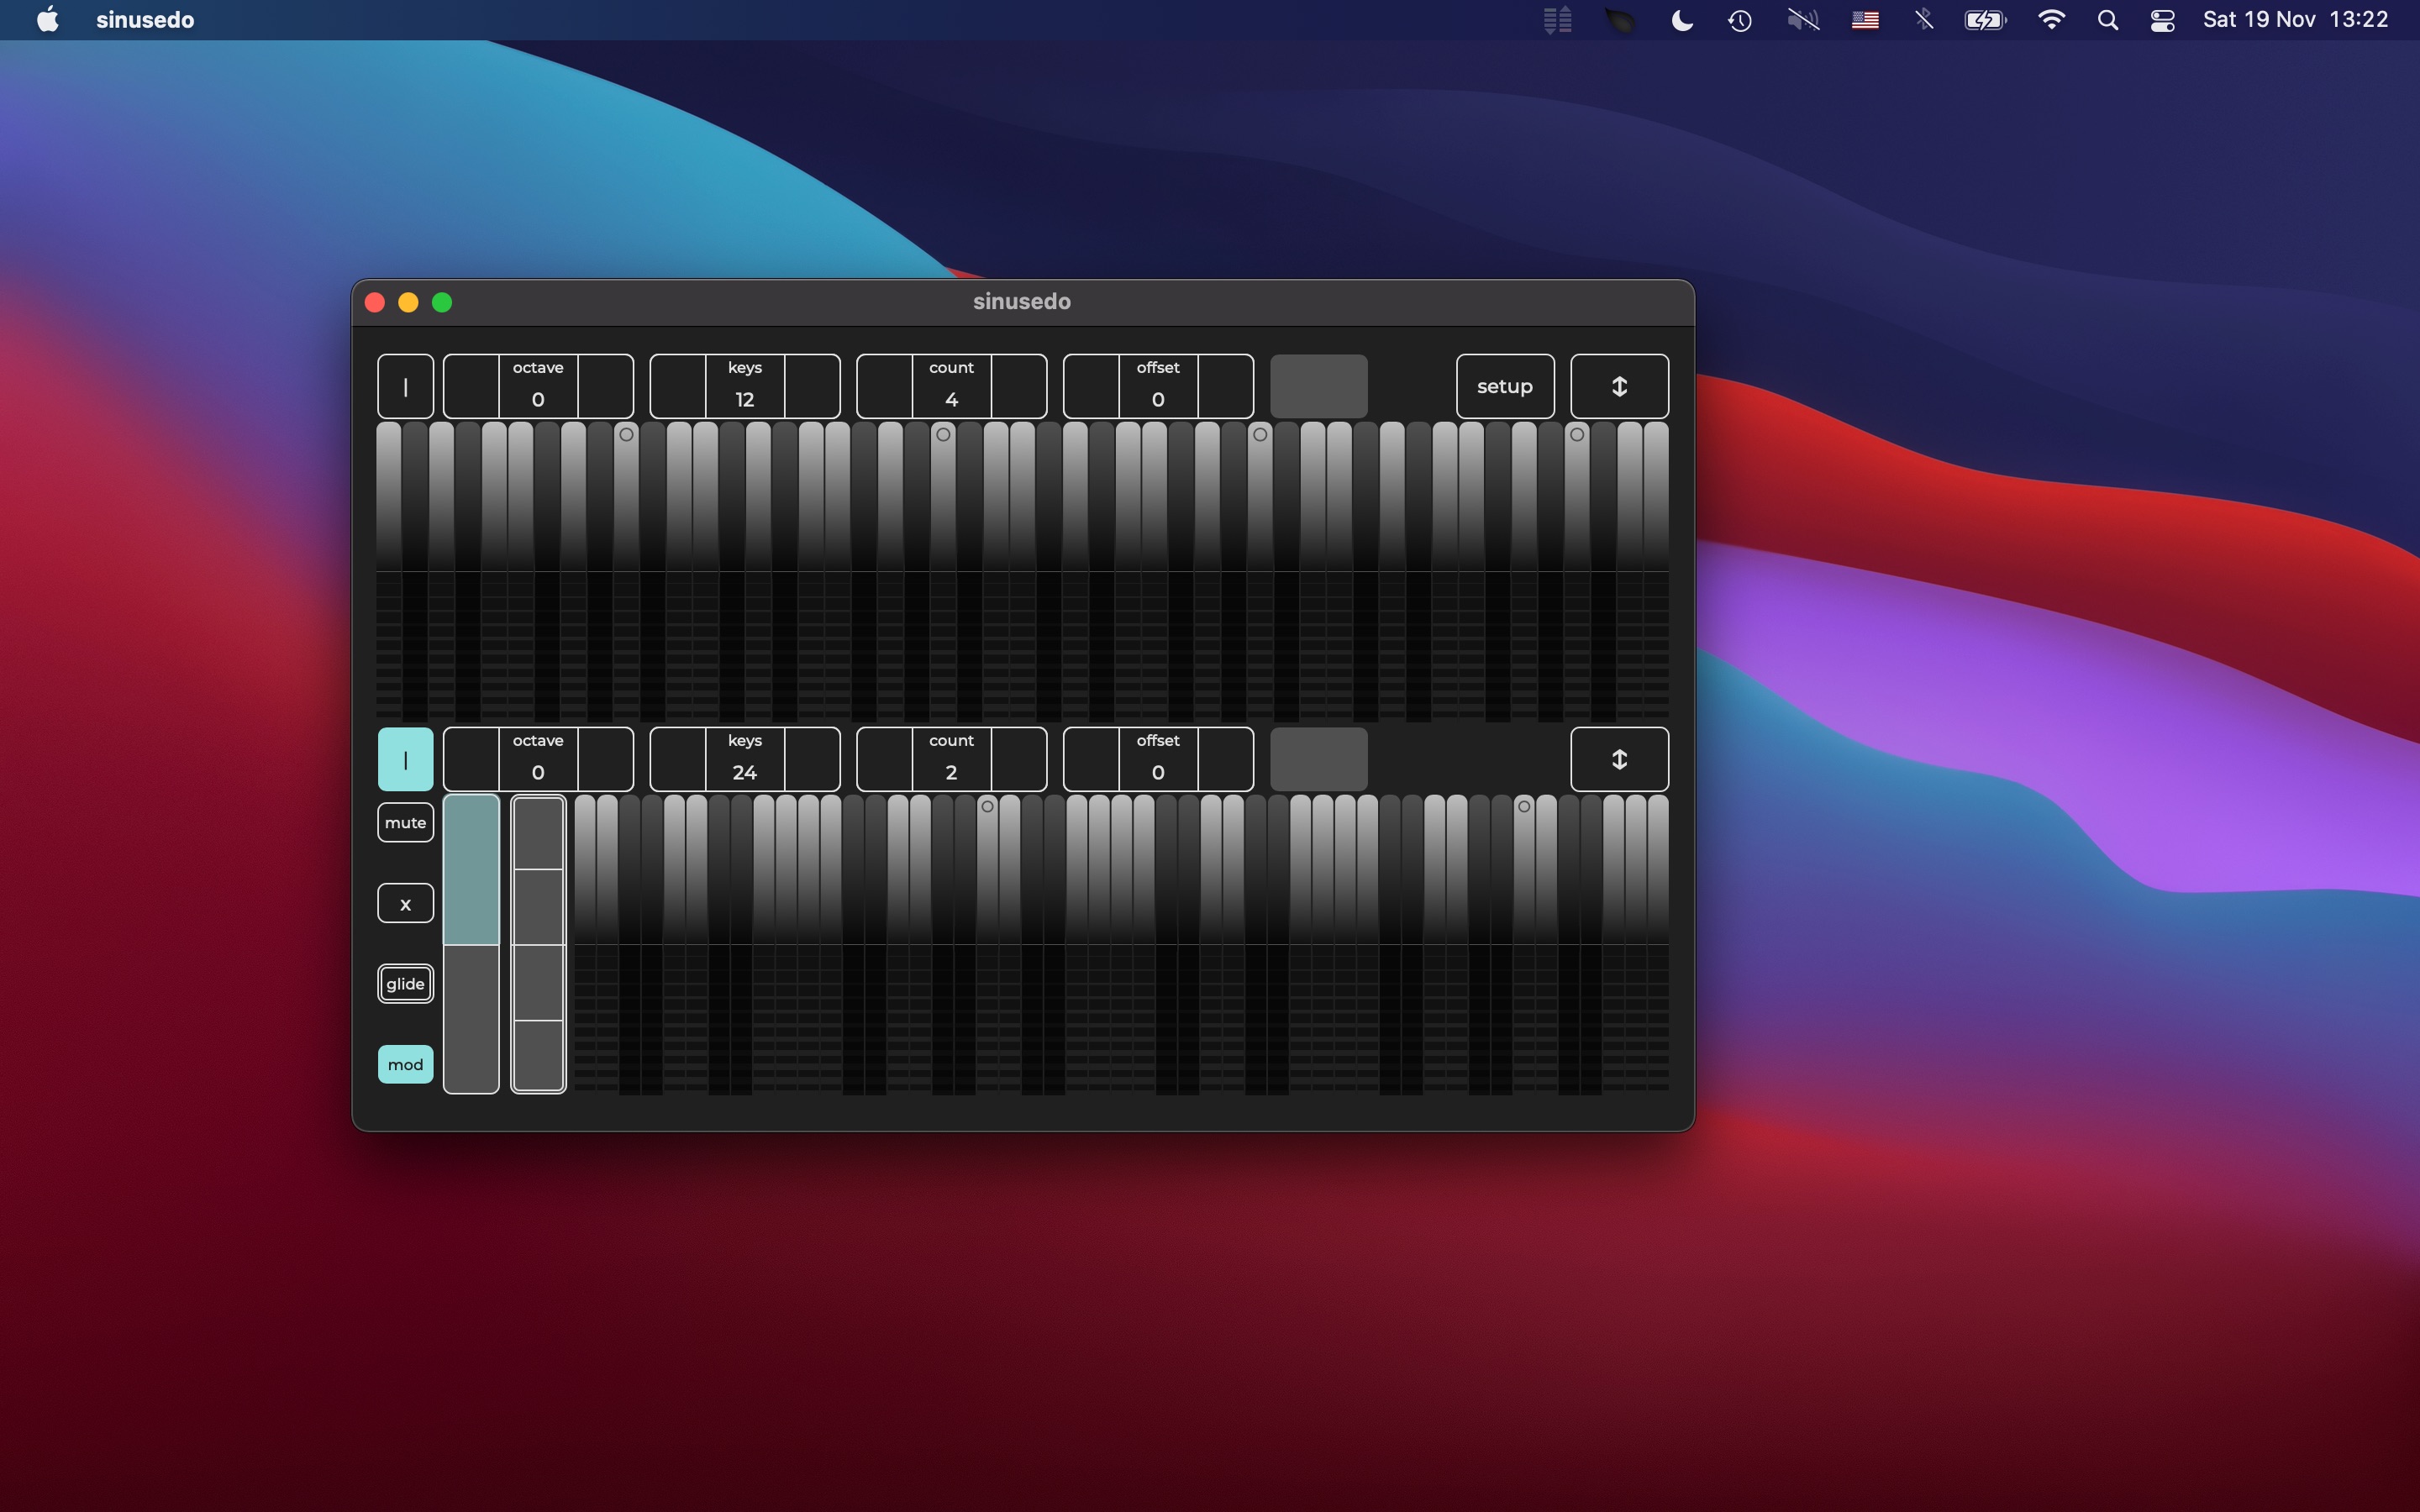Screen dimensions: 2420x1512
Task: Decrease the top row count value of 4
Action: (885, 386)
